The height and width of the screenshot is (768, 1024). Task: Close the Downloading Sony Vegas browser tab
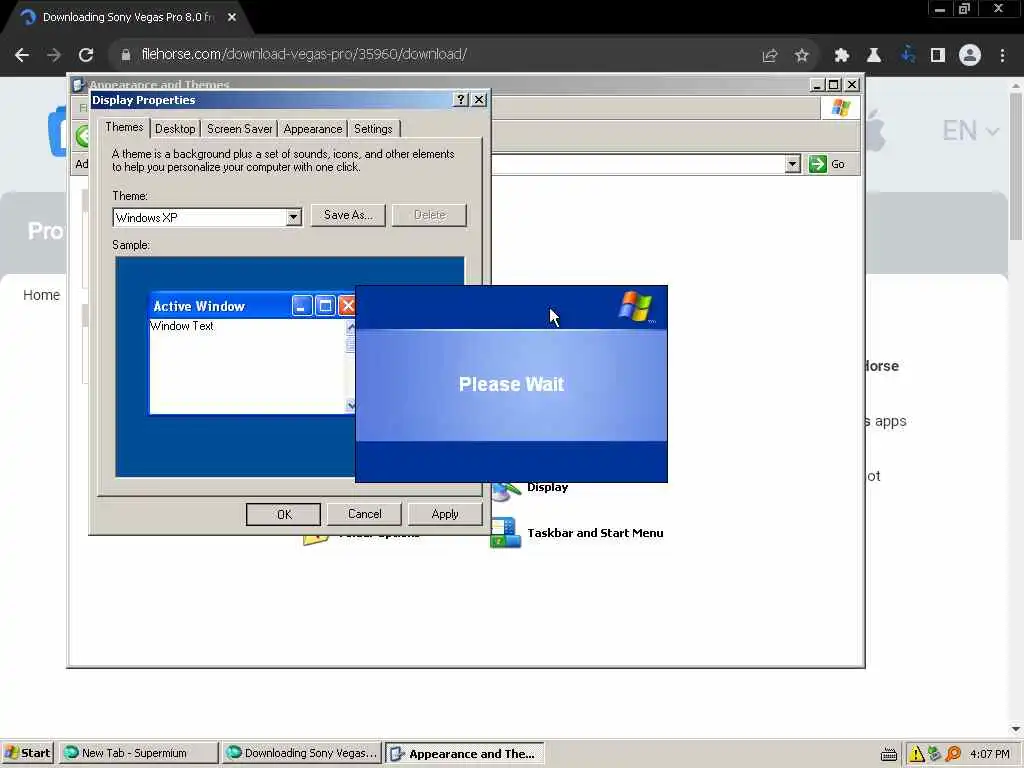point(232,18)
